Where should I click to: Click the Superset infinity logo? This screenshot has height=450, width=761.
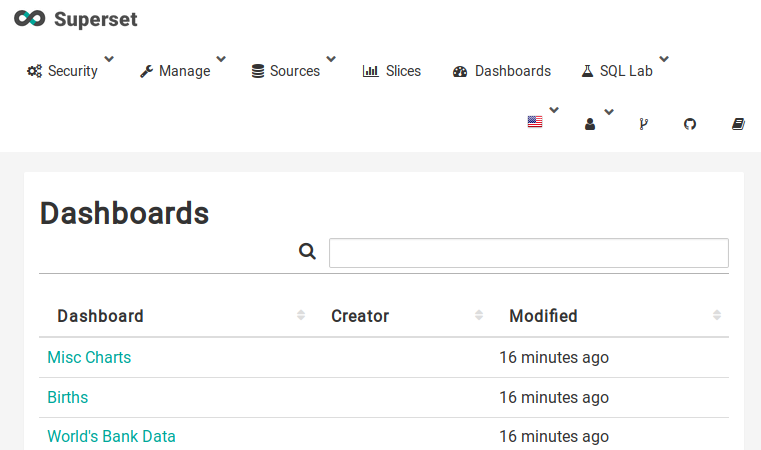click(x=30, y=19)
